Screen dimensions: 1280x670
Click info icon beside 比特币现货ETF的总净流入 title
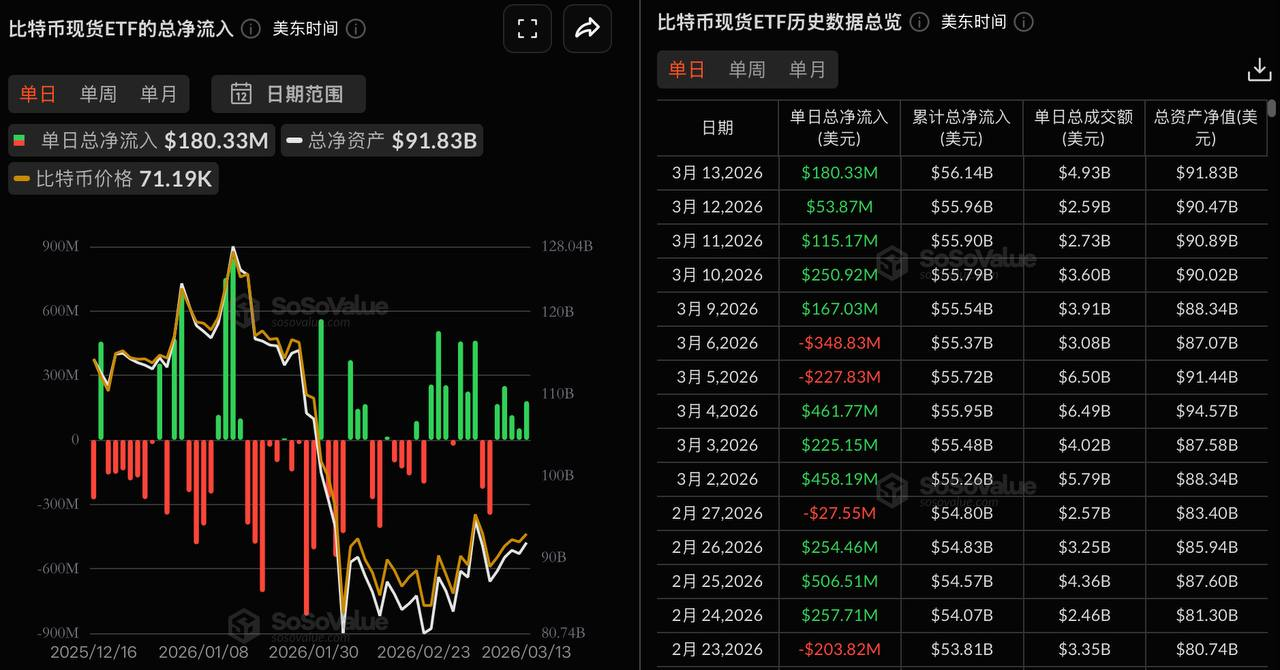(x=251, y=29)
